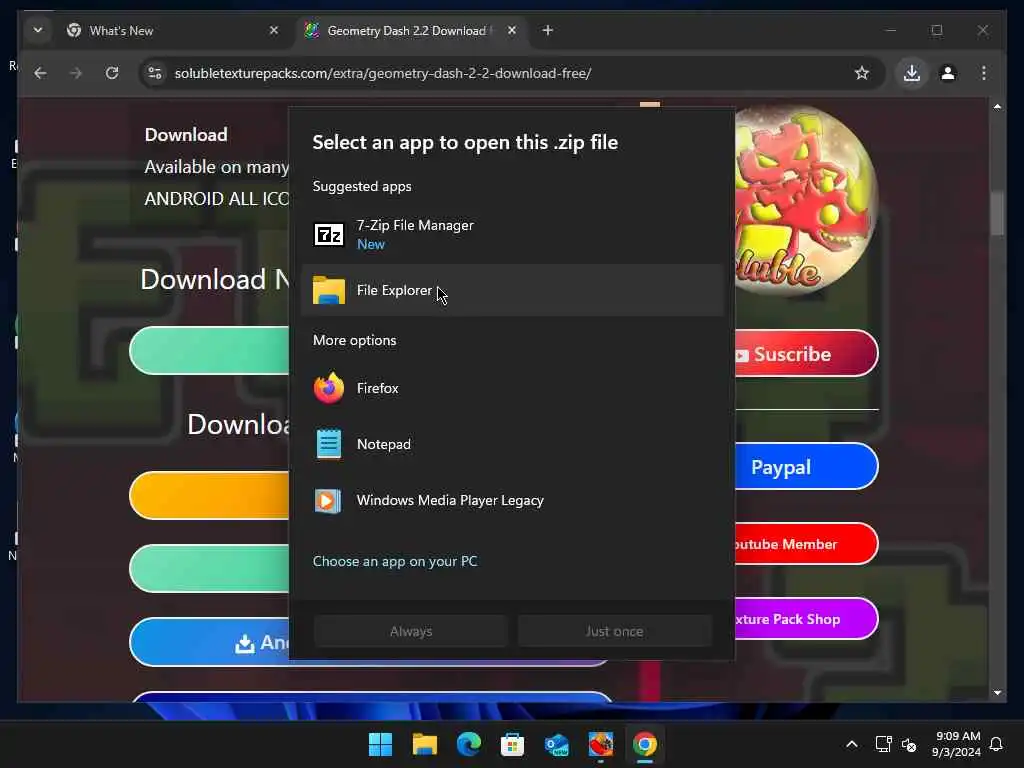Pick Firefox from More options
This screenshot has height=768, width=1024.
(x=513, y=388)
